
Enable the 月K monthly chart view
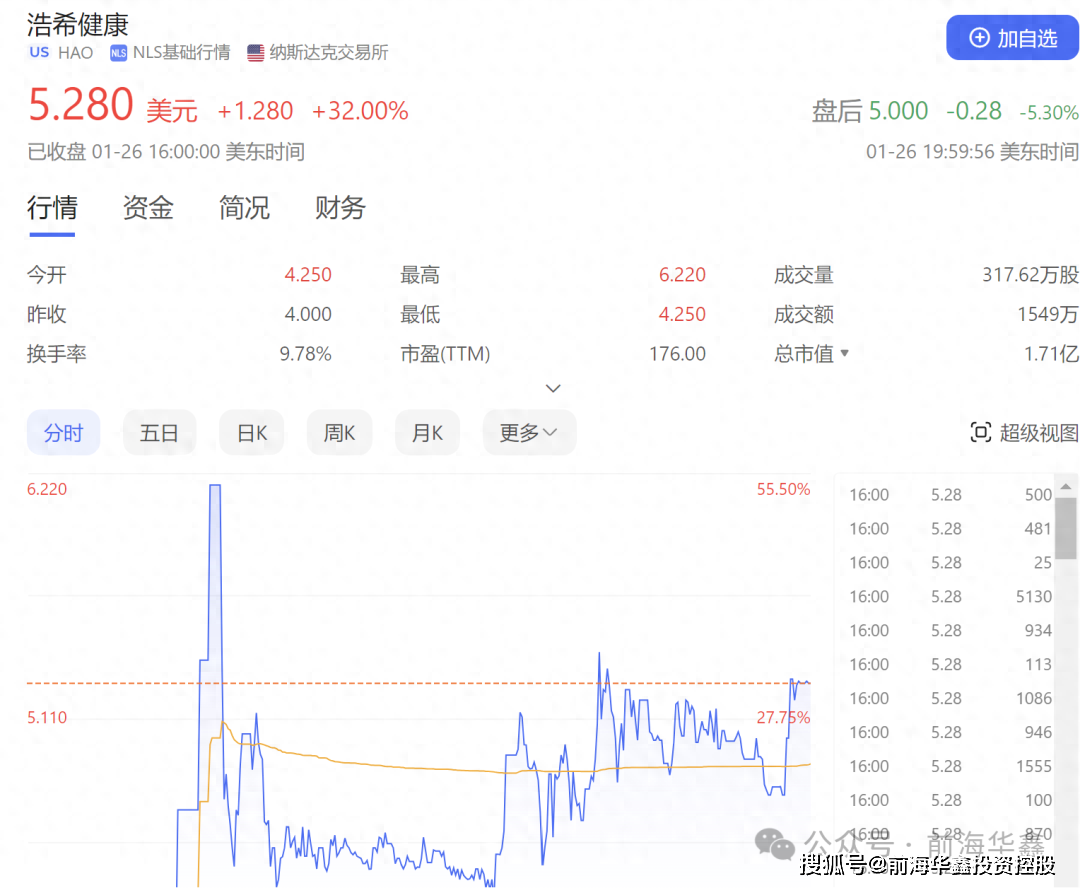[427, 431]
